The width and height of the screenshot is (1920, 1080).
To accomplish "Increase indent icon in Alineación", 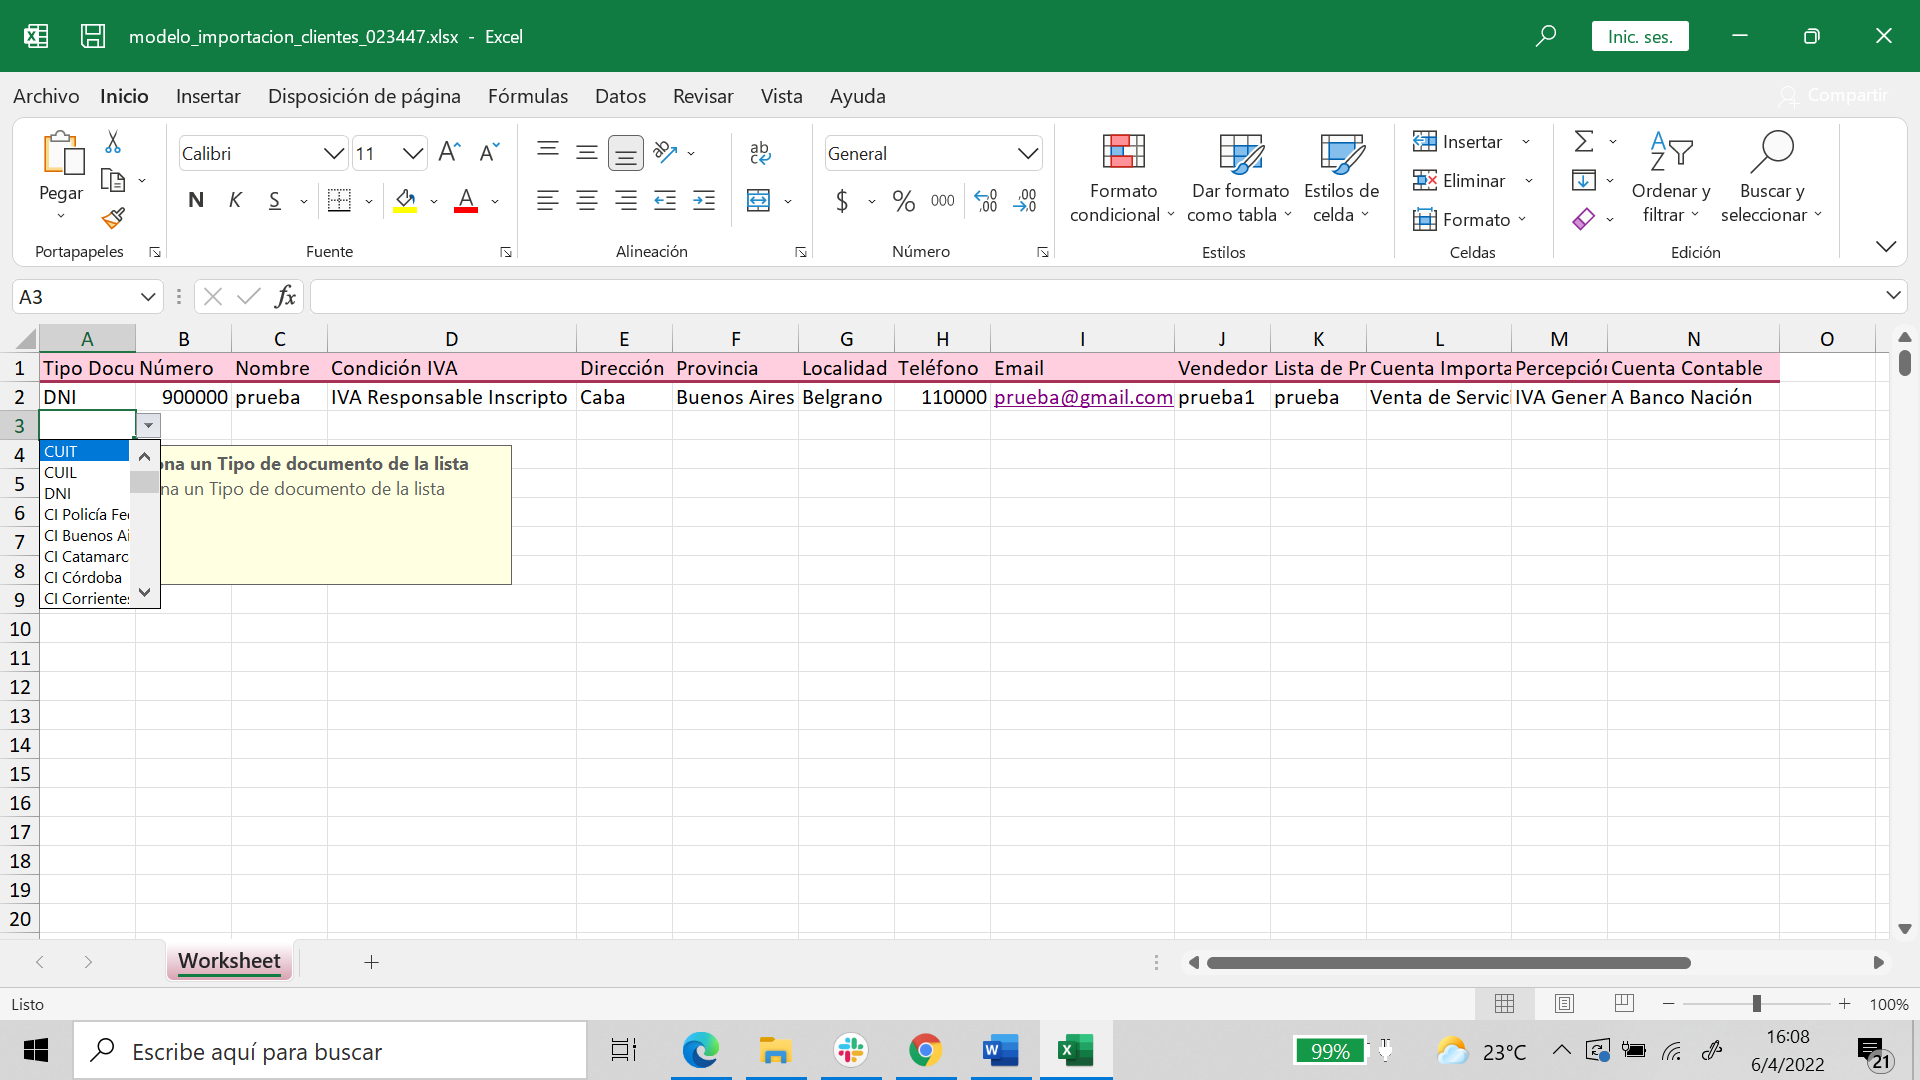I will coord(704,200).
